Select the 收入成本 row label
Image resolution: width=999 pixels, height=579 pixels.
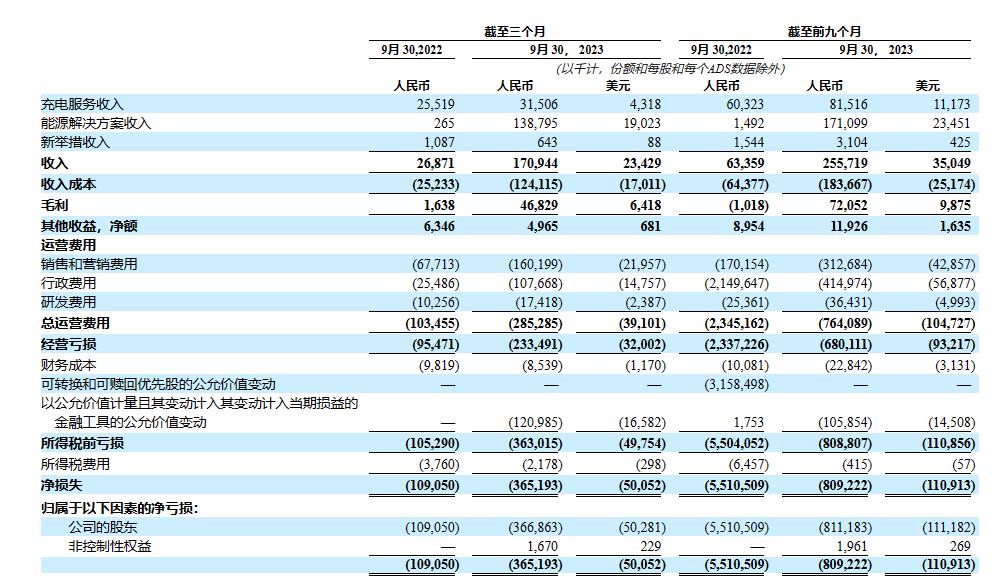tap(68, 184)
